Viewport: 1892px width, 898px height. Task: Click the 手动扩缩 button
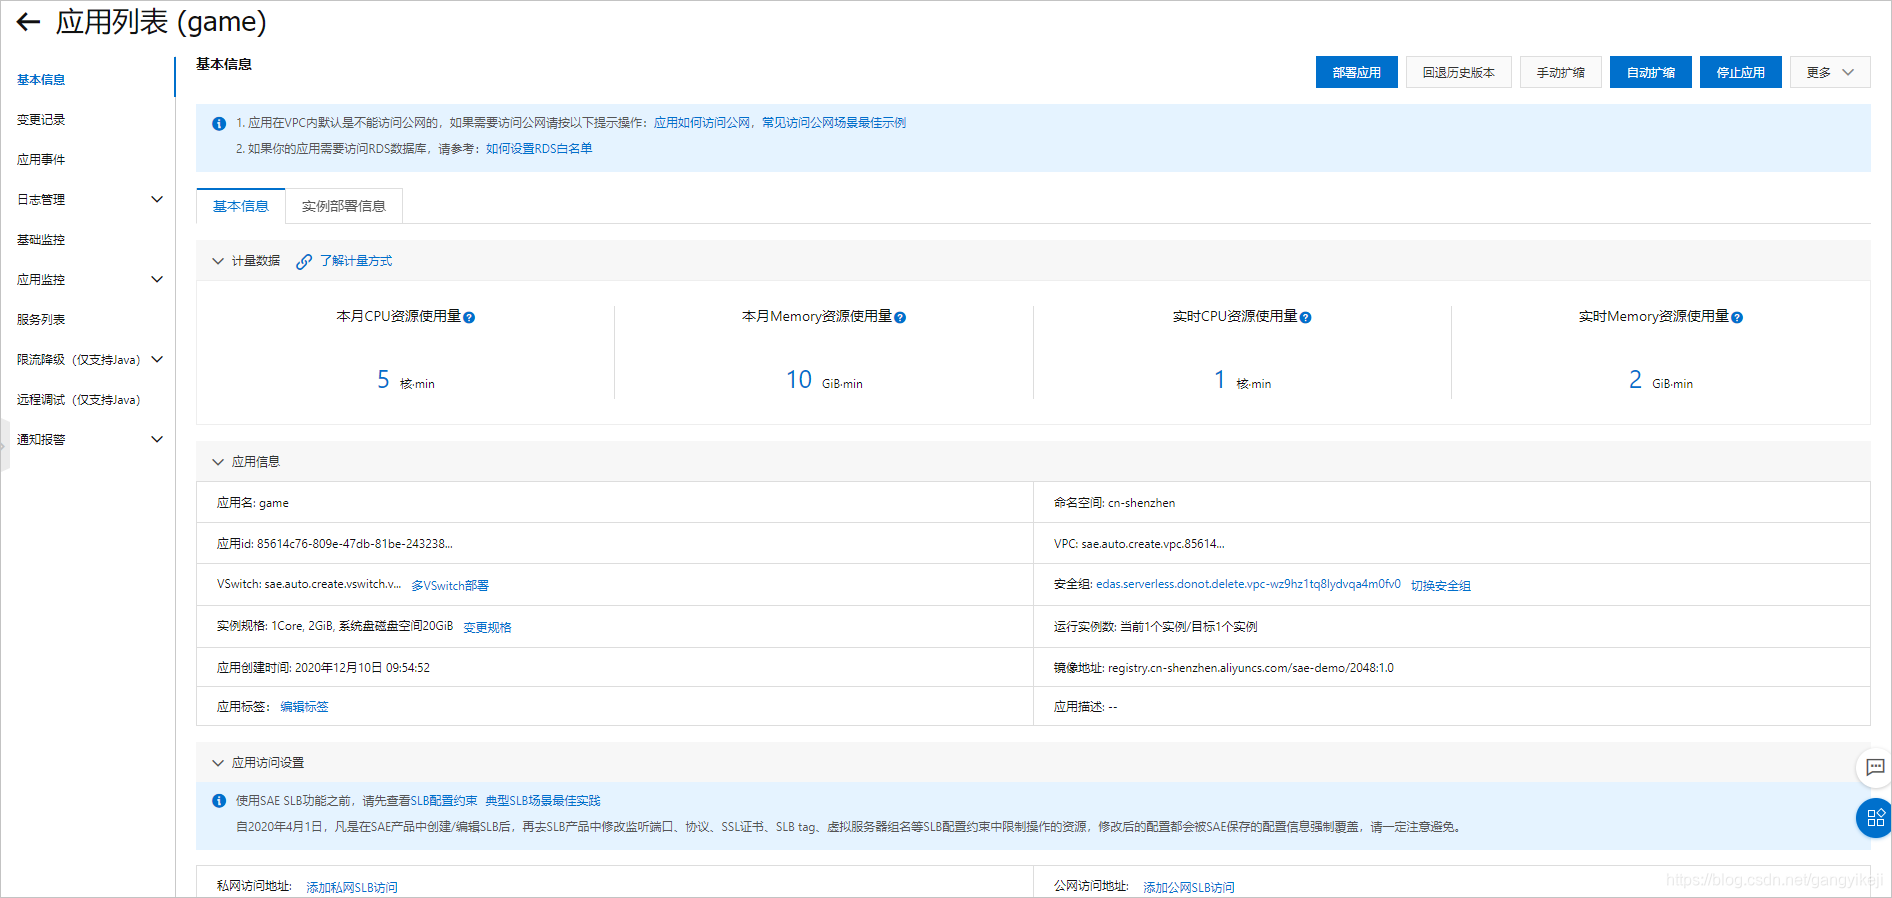pyautogui.click(x=1560, y=72)
